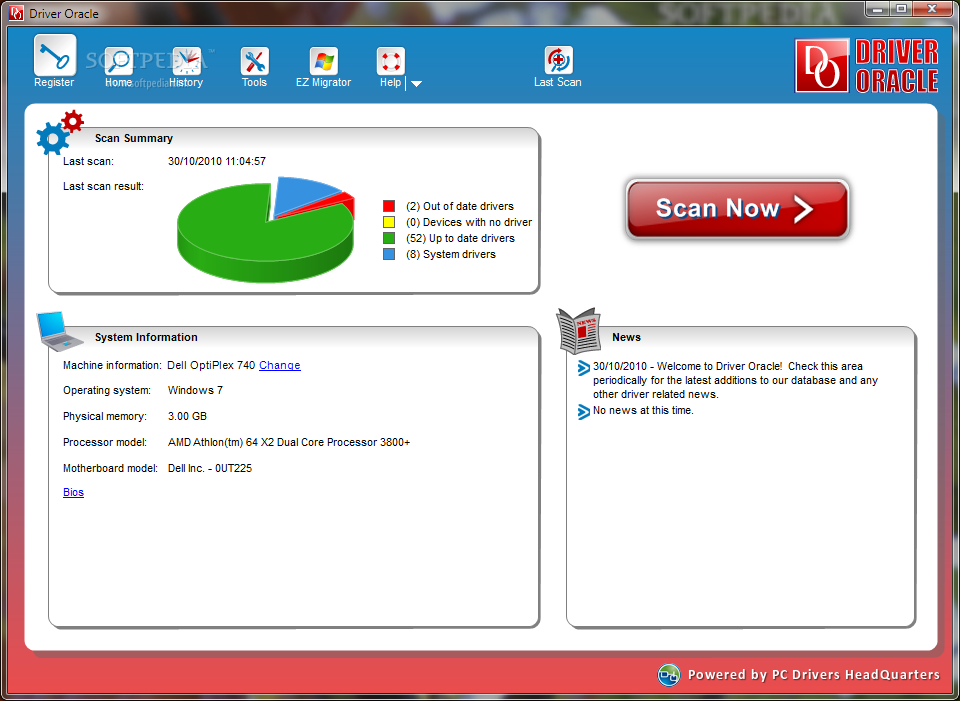Click the AMD Athlon processor model value
The height and width of the screenshot is (701, 960).
coord(289,442)
